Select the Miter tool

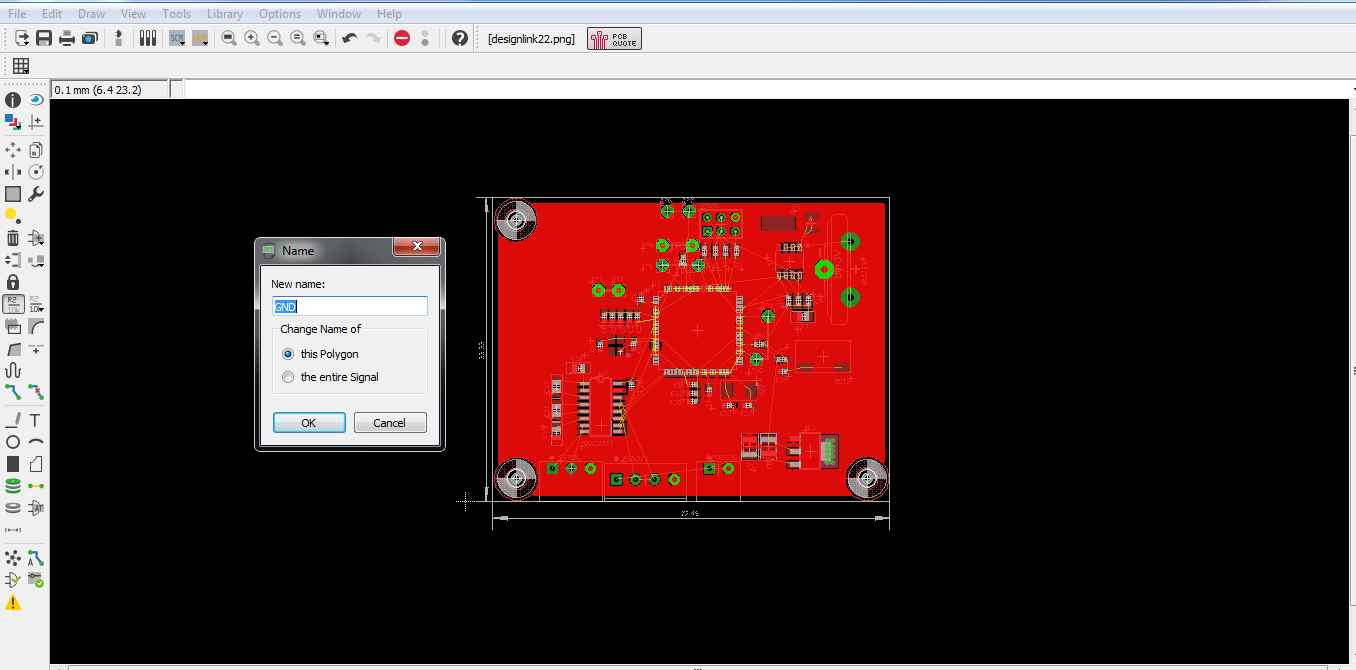click(x=36, y=326)
